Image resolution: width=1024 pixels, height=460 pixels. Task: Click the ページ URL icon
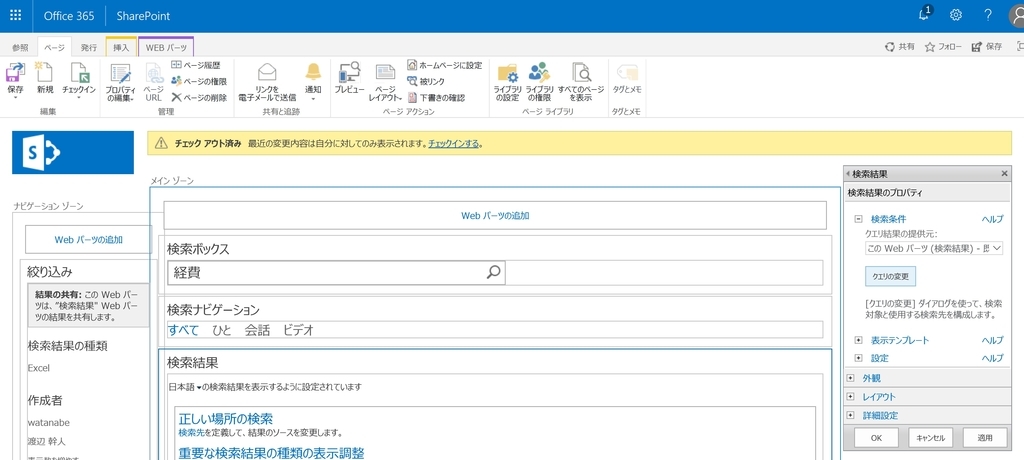153,82
